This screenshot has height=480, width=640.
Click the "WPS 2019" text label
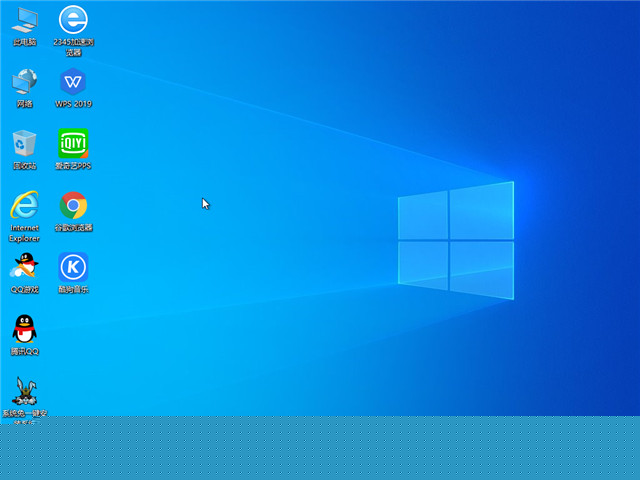(x=73, y=104)
